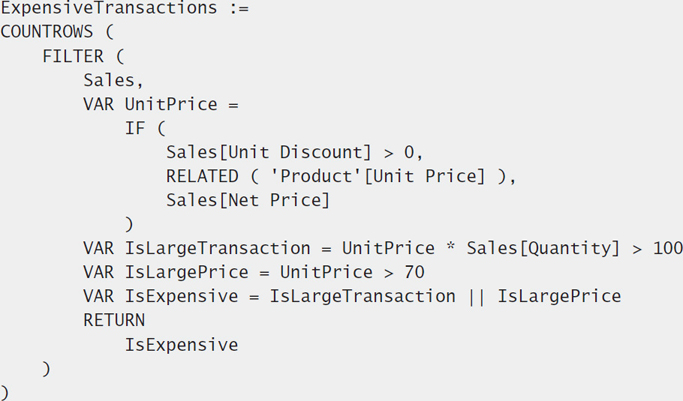Click the RELATED function keyword
Viewport: 683px width, 401px height.
click(202, 176)
